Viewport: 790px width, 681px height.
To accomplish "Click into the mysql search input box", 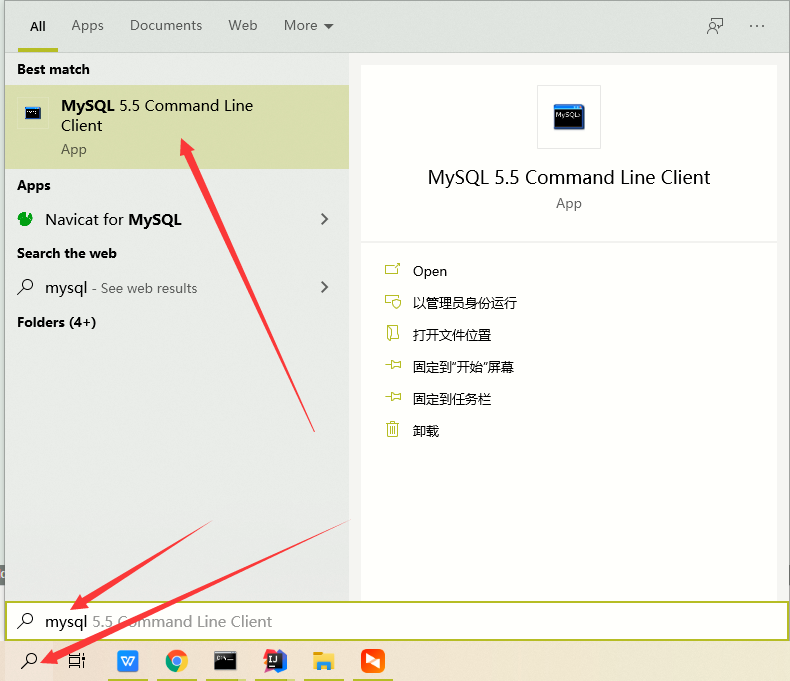I will (397, 621).
